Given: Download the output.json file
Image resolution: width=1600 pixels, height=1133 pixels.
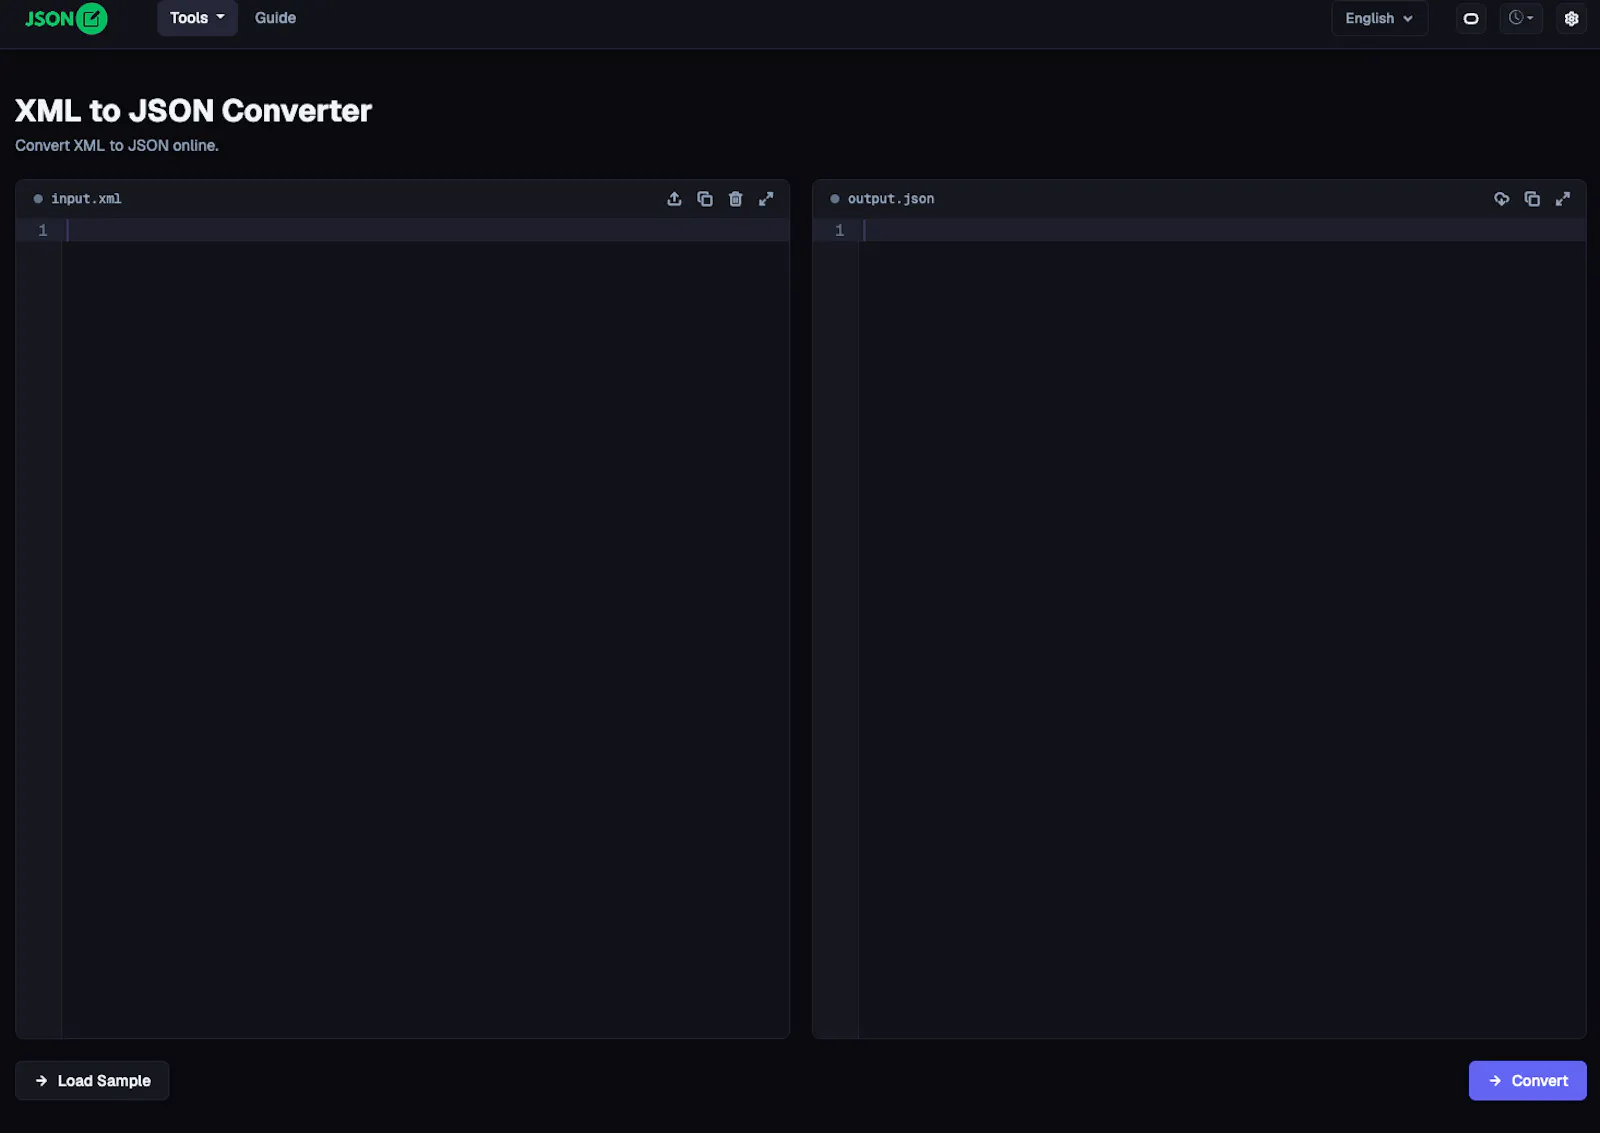Looking at the screenshot, I should pos(1501,199).
